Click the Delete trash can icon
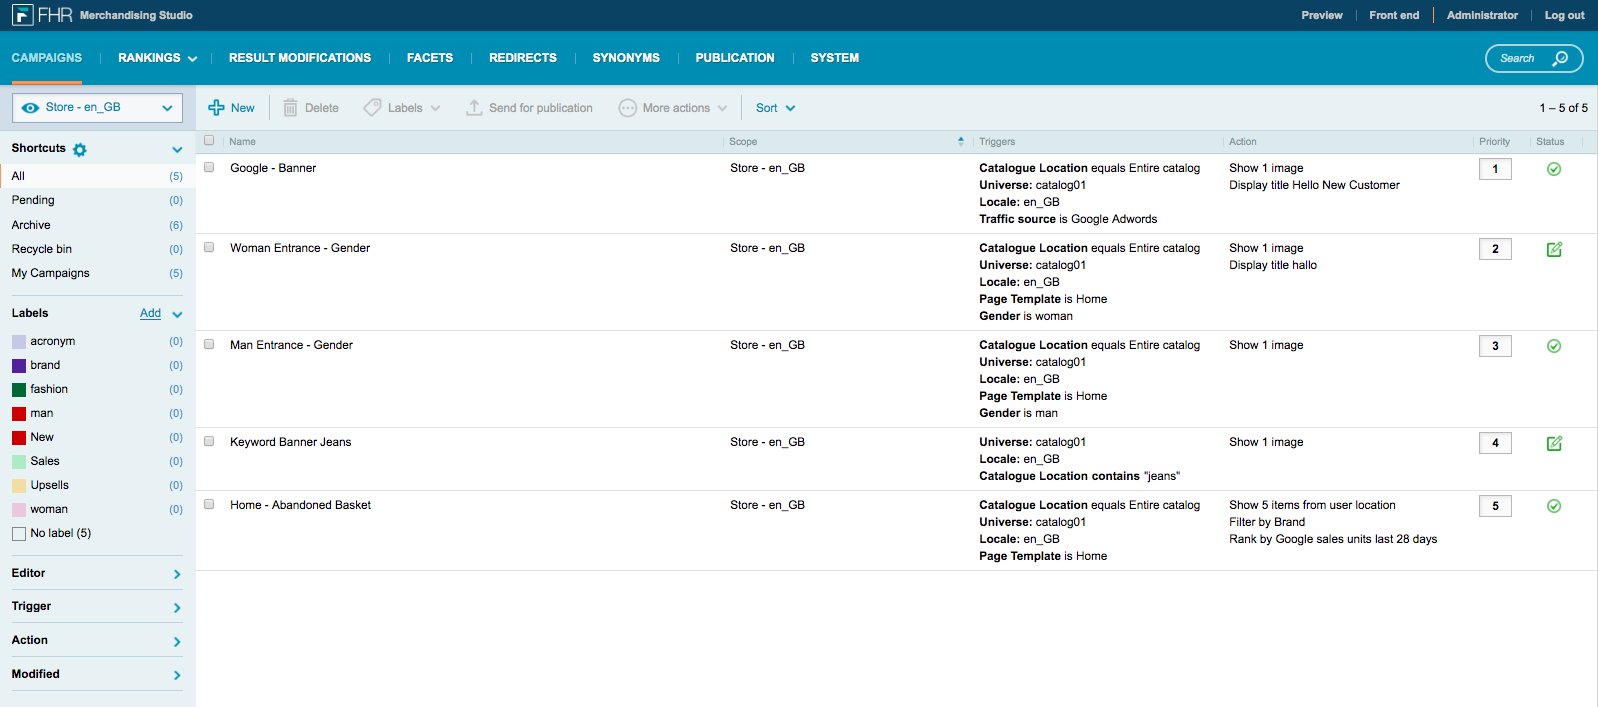The image size is (1598, 707). (290, 108)
